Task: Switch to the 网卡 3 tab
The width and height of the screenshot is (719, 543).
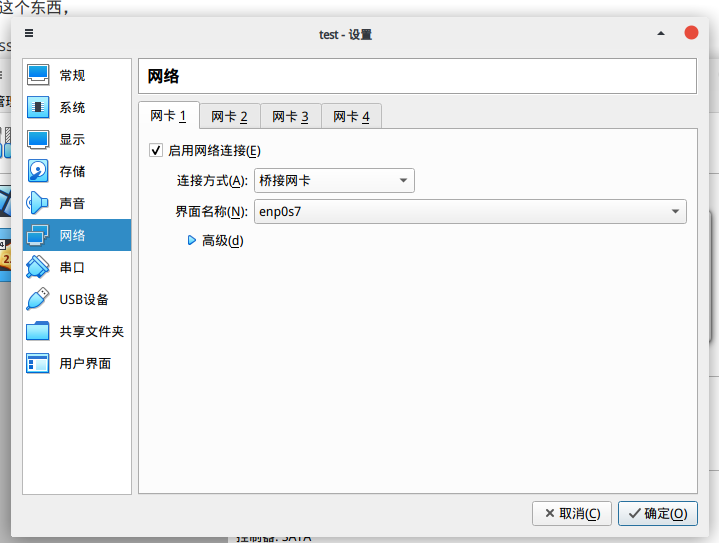Action: point(290,117)
